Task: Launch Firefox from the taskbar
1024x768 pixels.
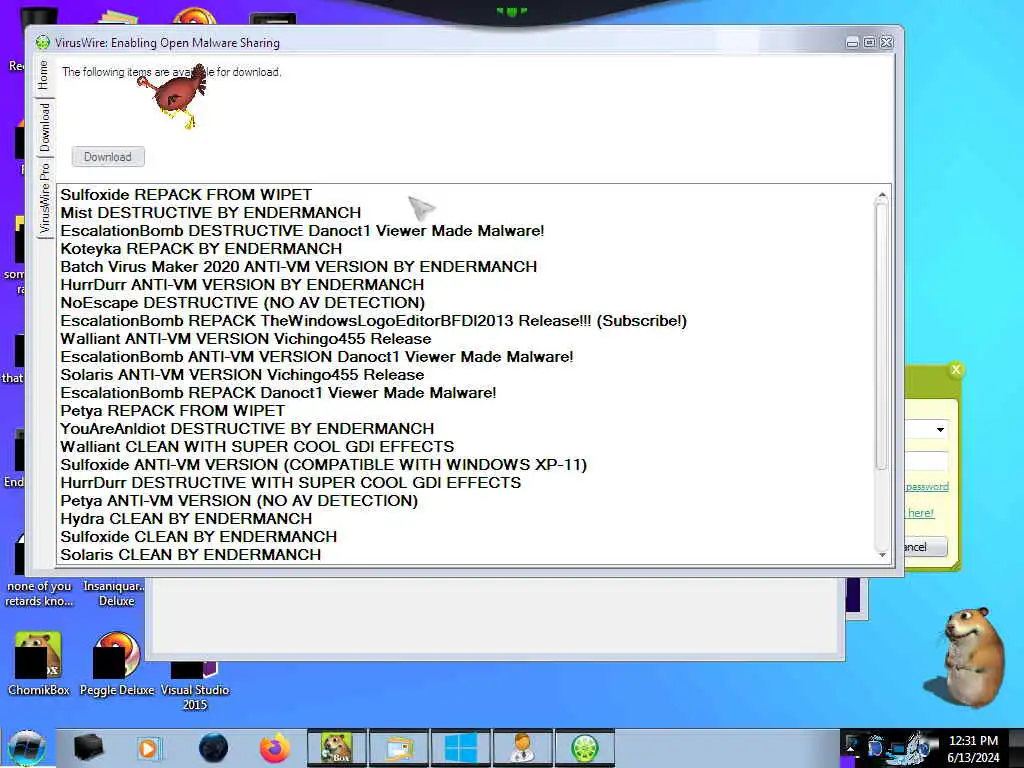Action: 275,748
